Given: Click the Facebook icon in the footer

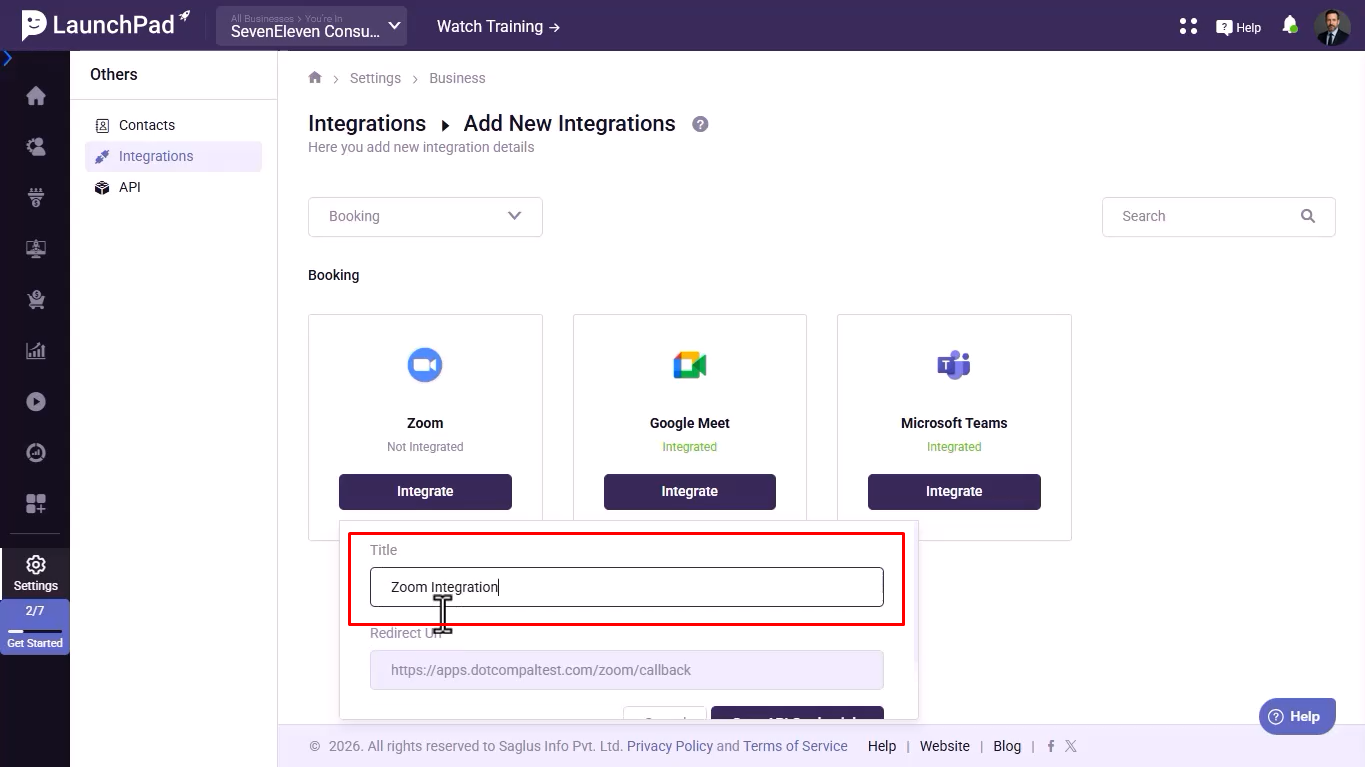Looking at the screenshot, I should pos(1051,746).
